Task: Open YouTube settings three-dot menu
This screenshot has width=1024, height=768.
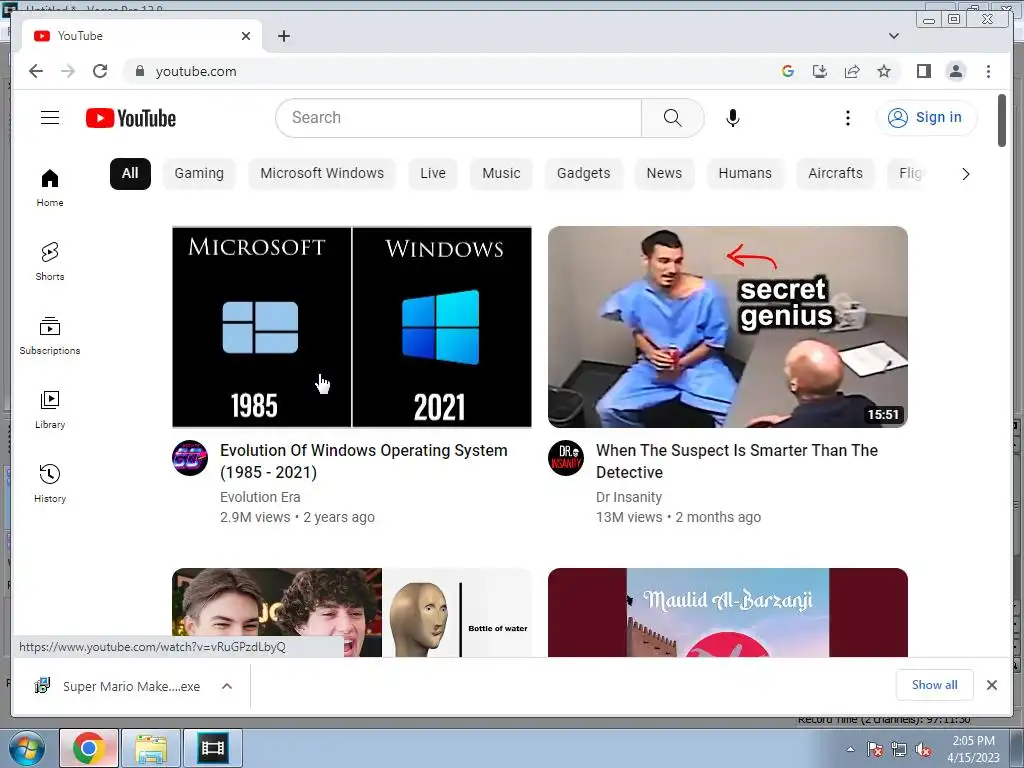Action: 848,118
